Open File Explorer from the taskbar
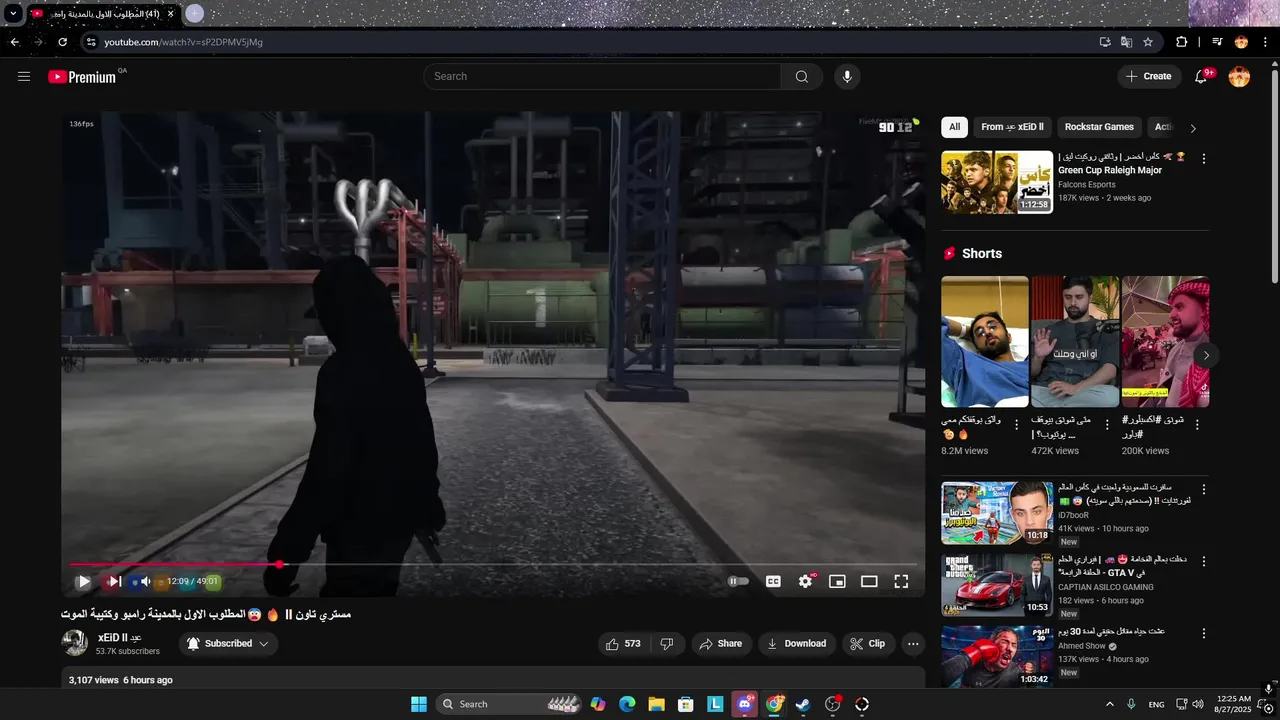The image size is (1280, 720). 656,704
